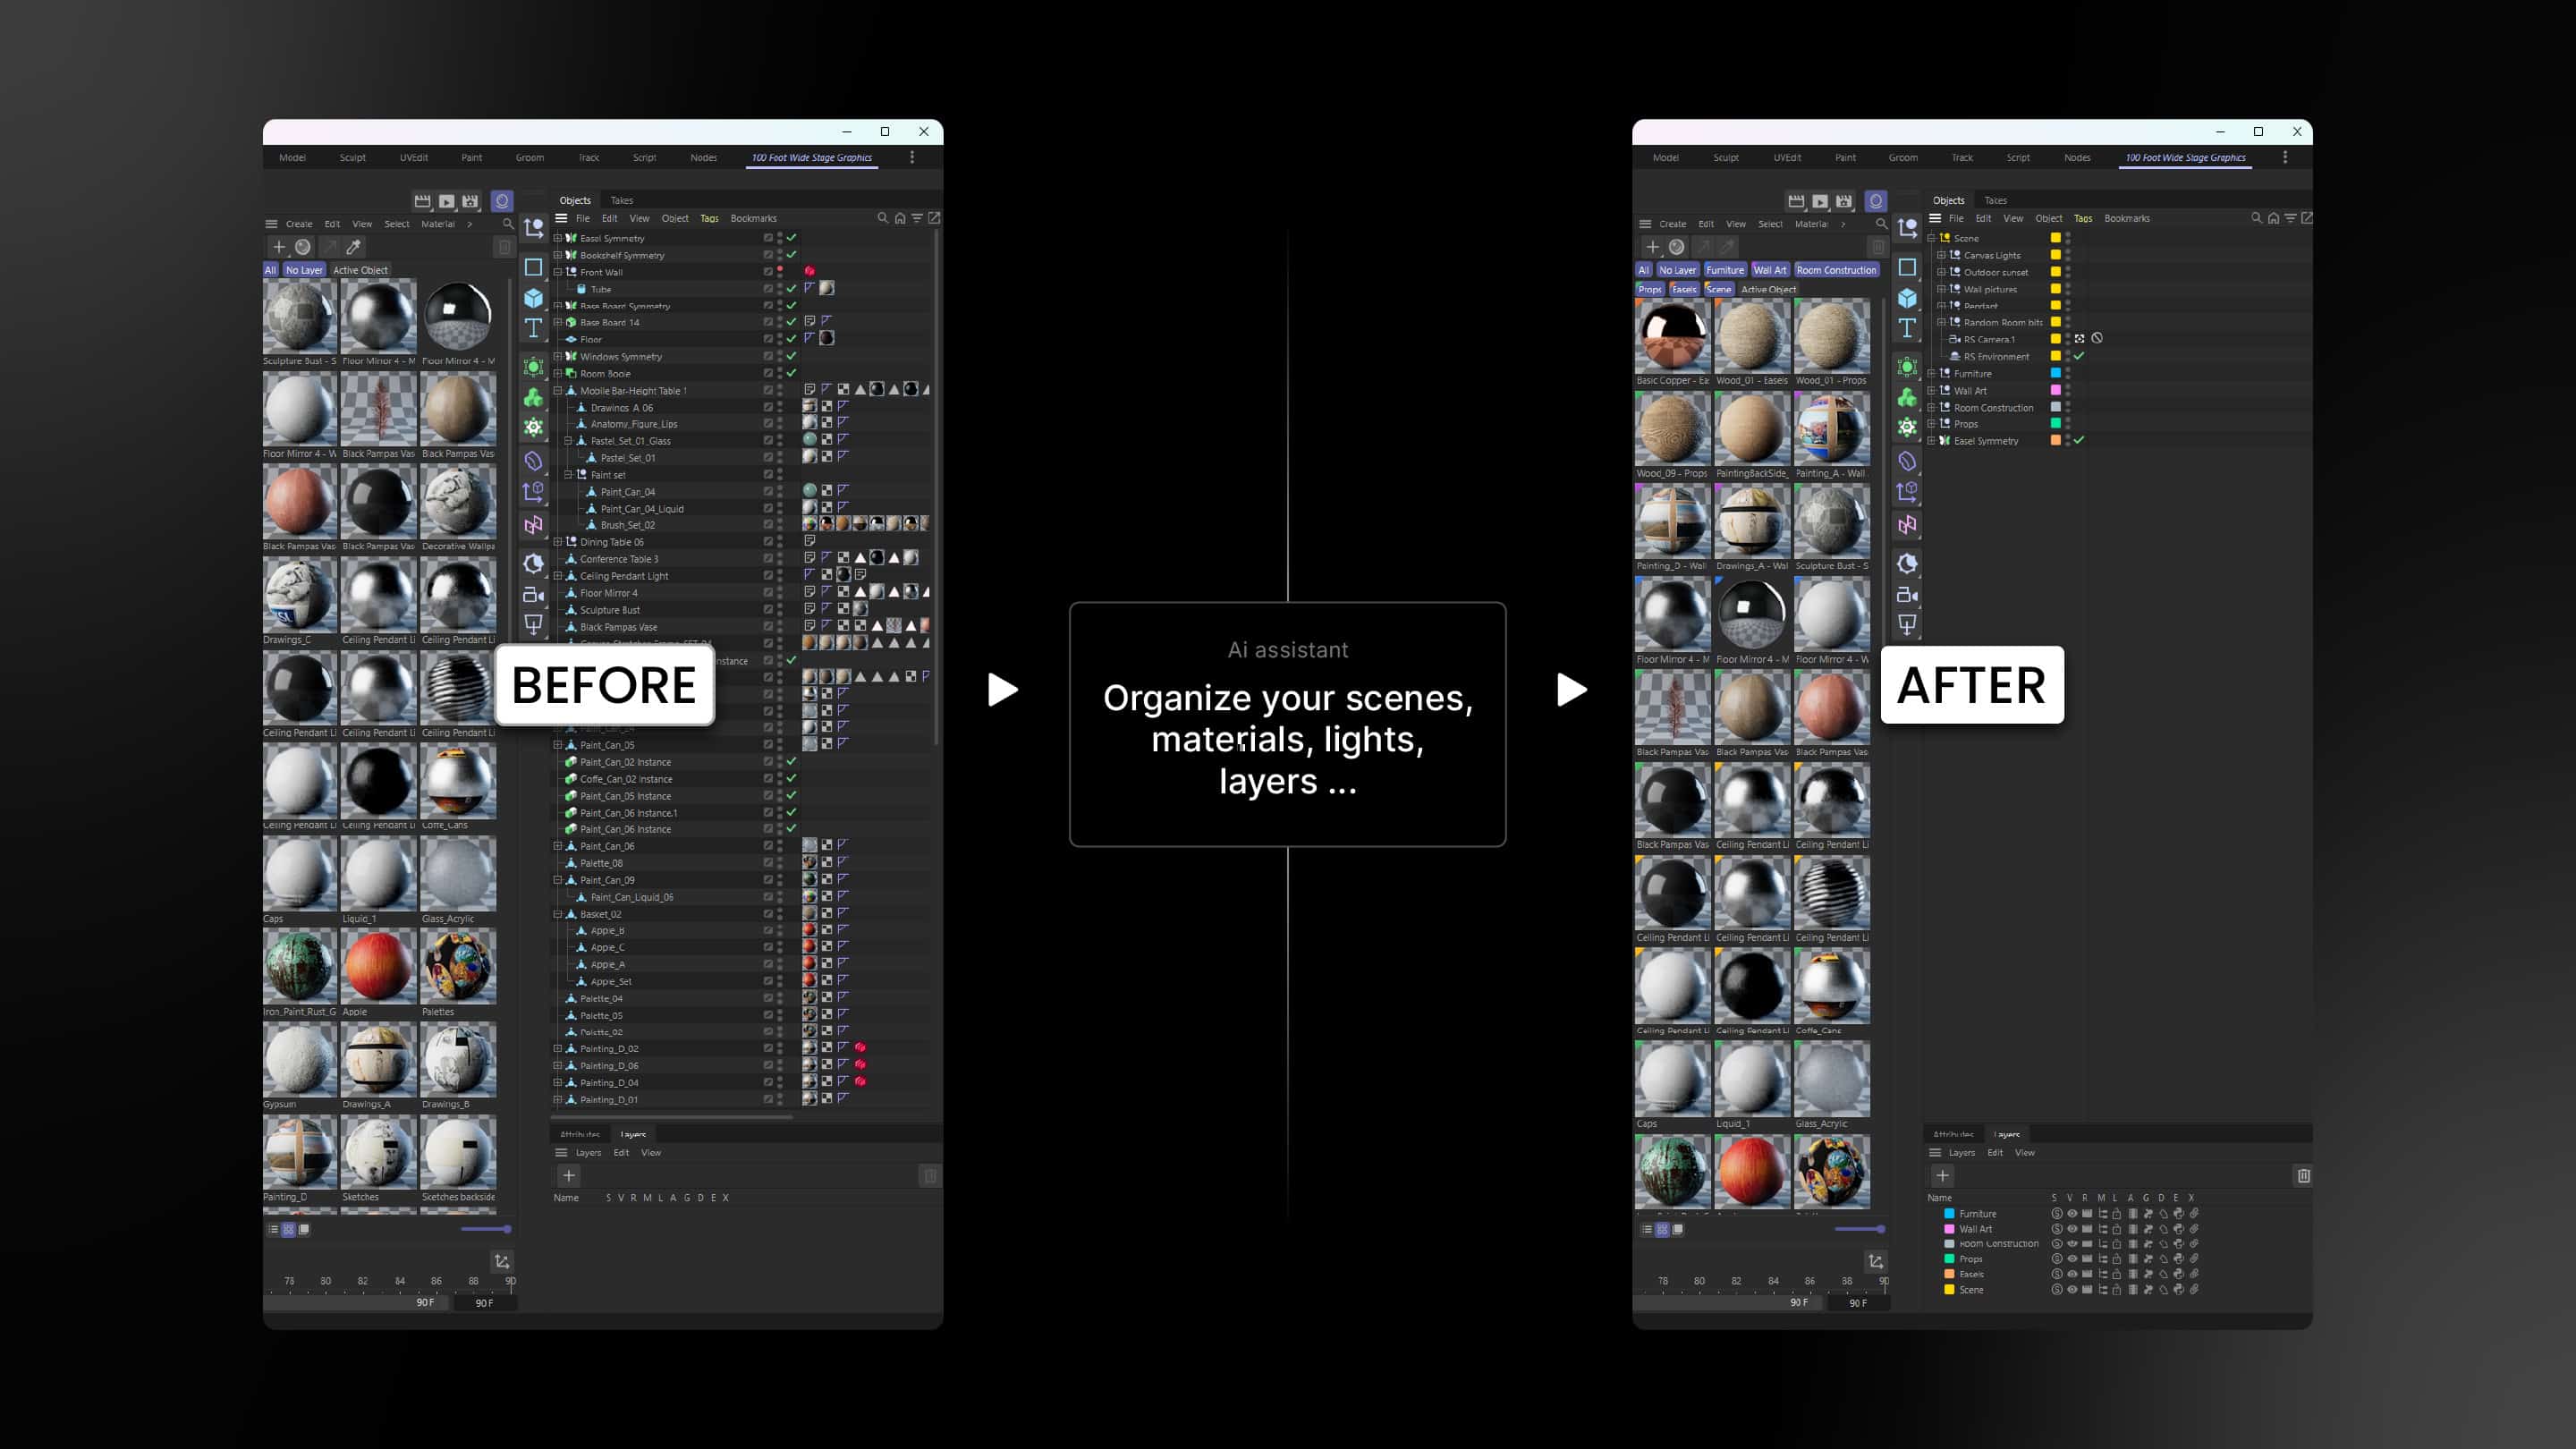Viewport: 2576px width, 1449px height.
Task: Select Apple material thumbnail in BEFORE window
Action: click(x=378, y=967)
